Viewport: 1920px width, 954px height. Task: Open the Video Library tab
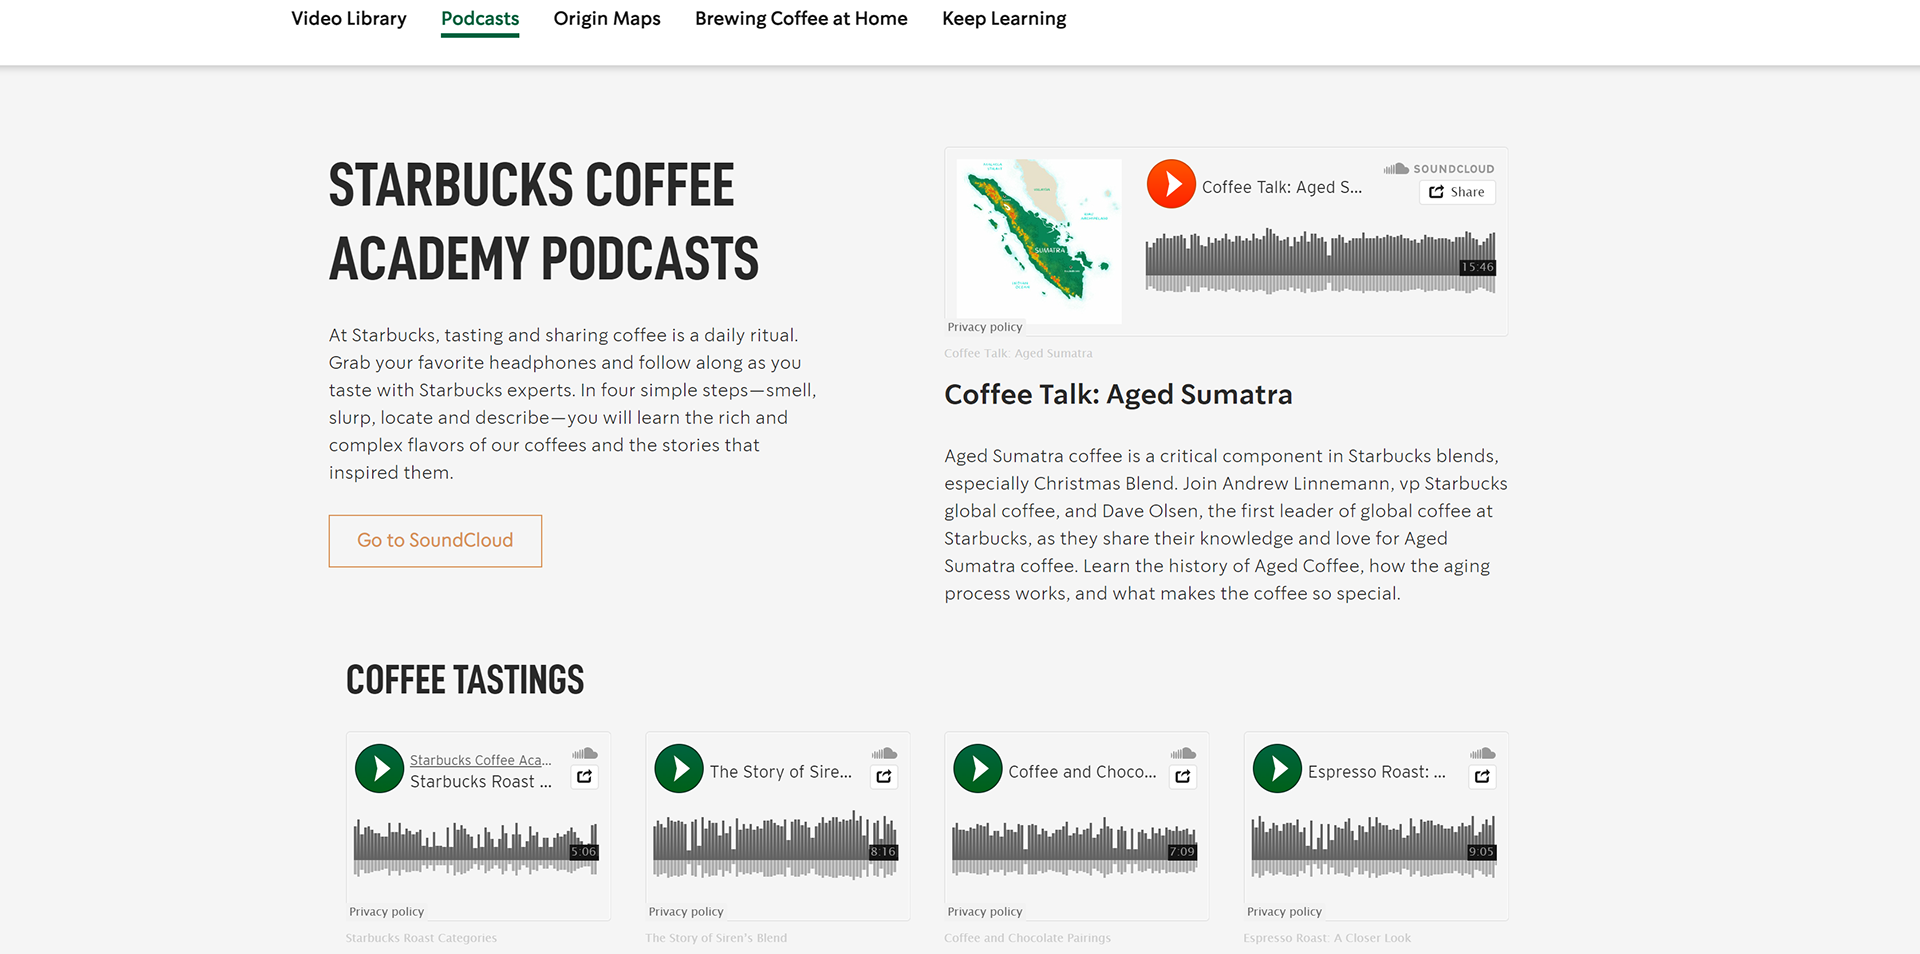point(349,19)
